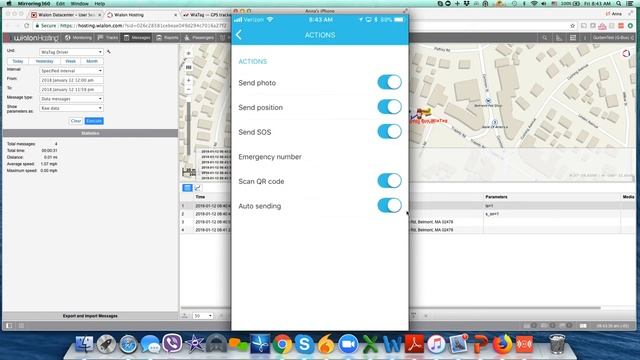The image size is (640, 360).
Task: Open the Reports tab in Wialon
Action: tap(167, 38)
